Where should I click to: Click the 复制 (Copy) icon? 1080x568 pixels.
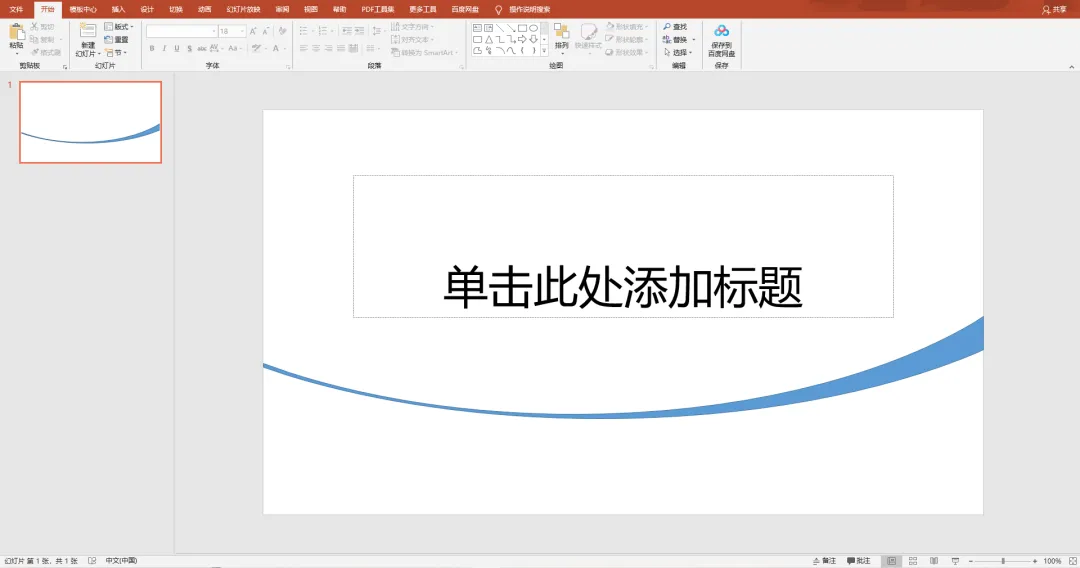[34, 39]
